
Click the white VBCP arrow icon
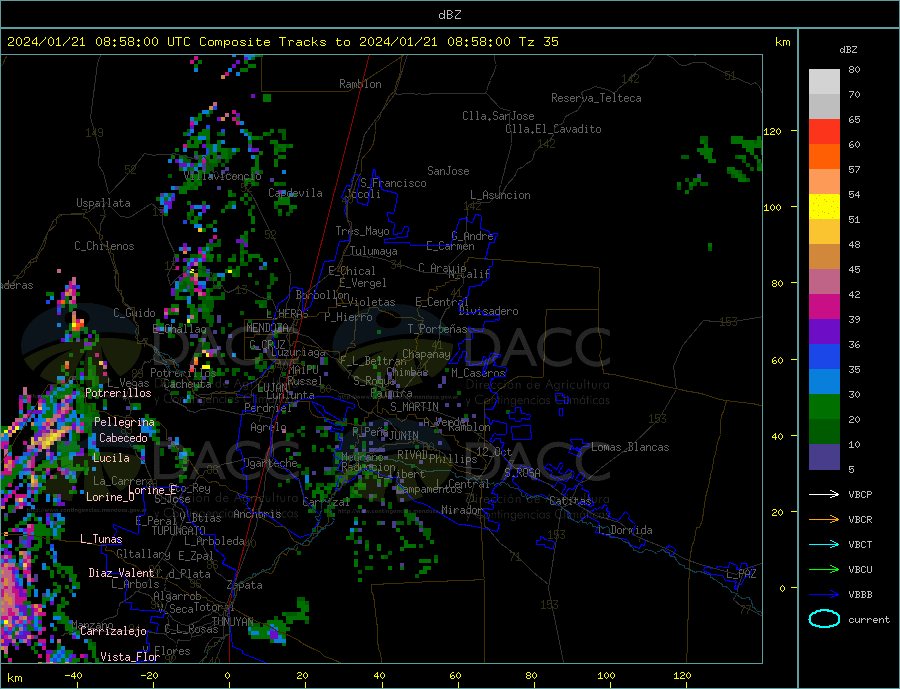tap(824, 494)
